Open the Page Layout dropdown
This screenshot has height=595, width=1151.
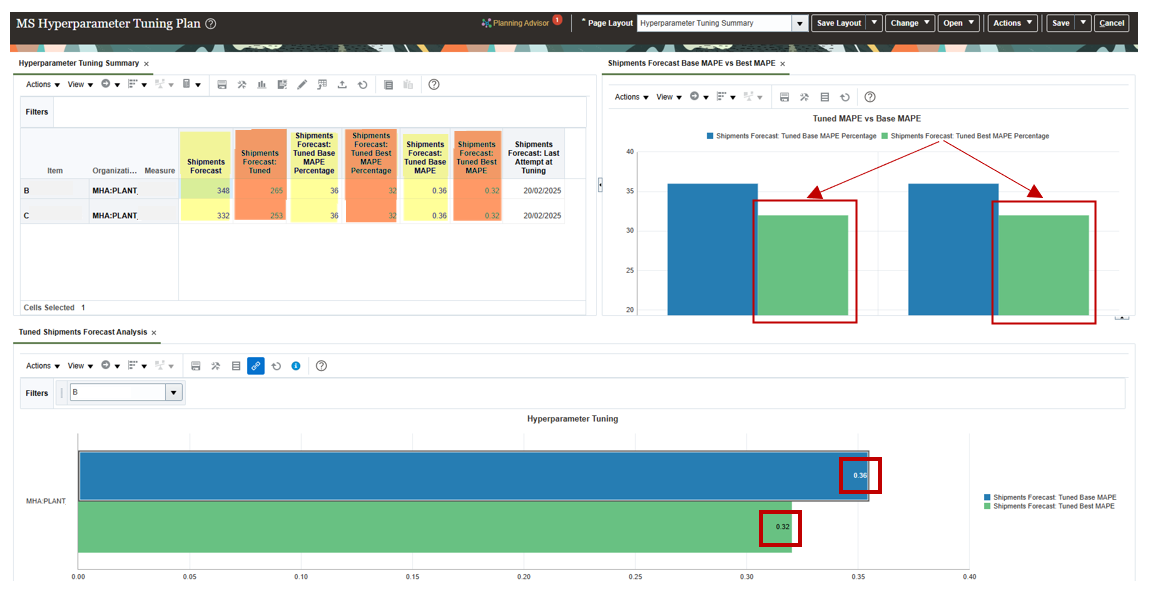click(799, 23)
